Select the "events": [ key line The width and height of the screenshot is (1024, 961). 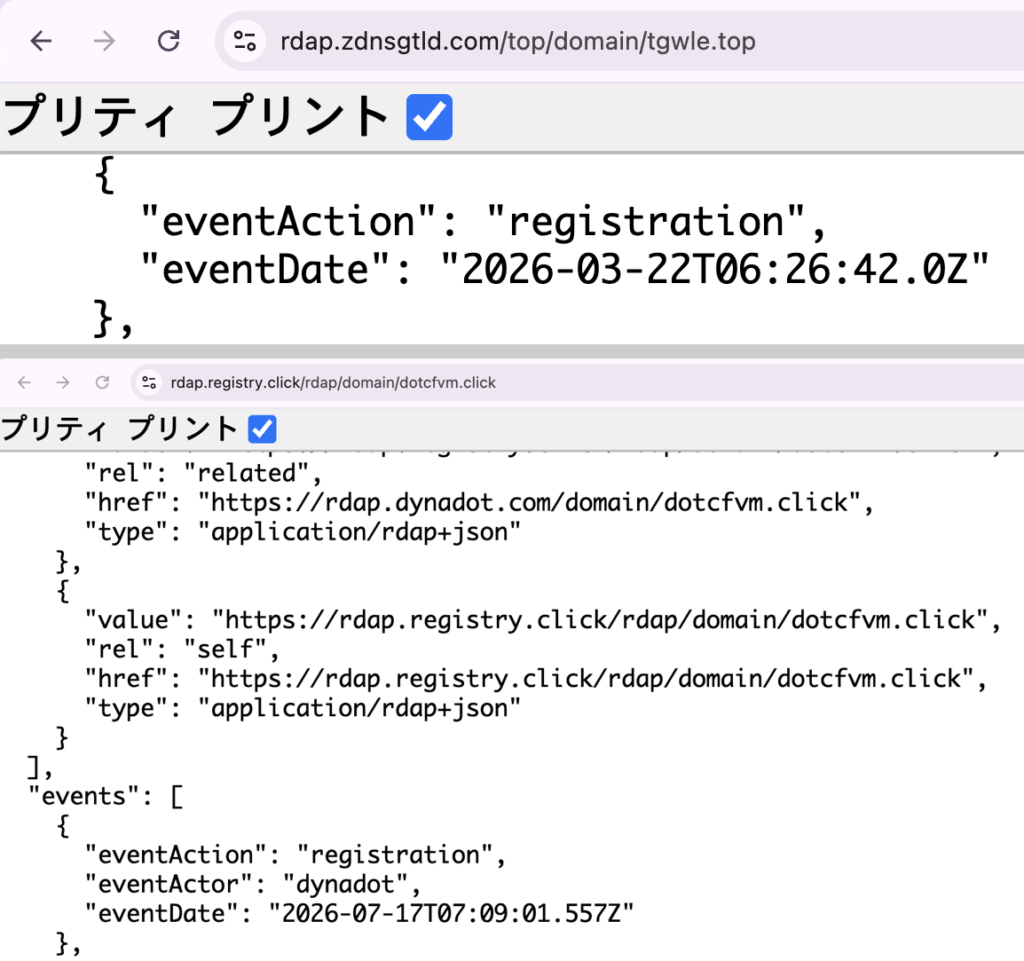[x=106, y=796]
